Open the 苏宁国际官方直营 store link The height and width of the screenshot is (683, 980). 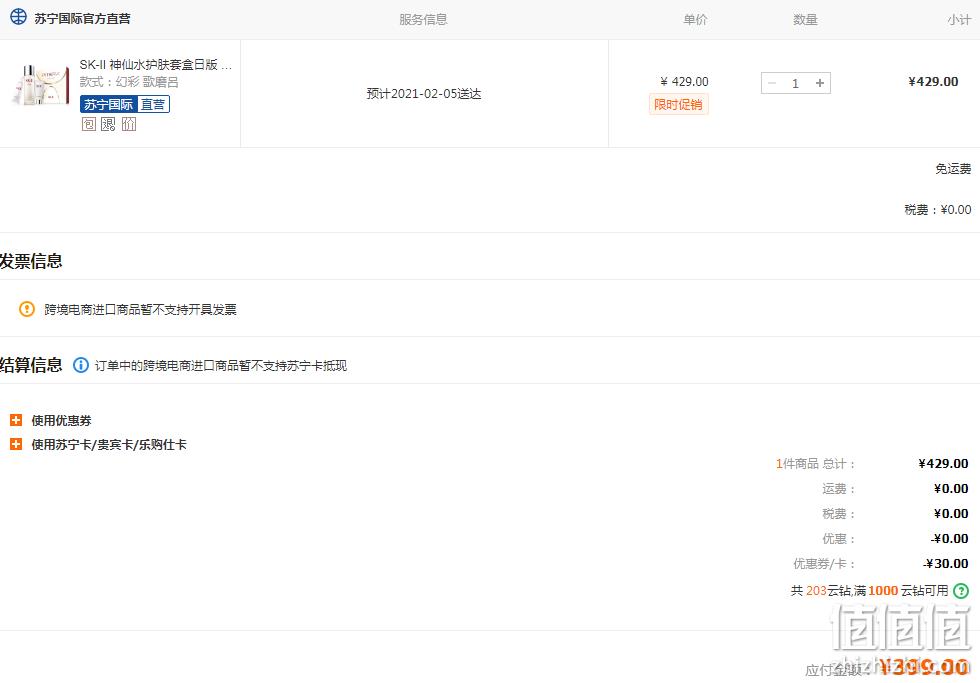pyautogui.click(x=82, y=19)
